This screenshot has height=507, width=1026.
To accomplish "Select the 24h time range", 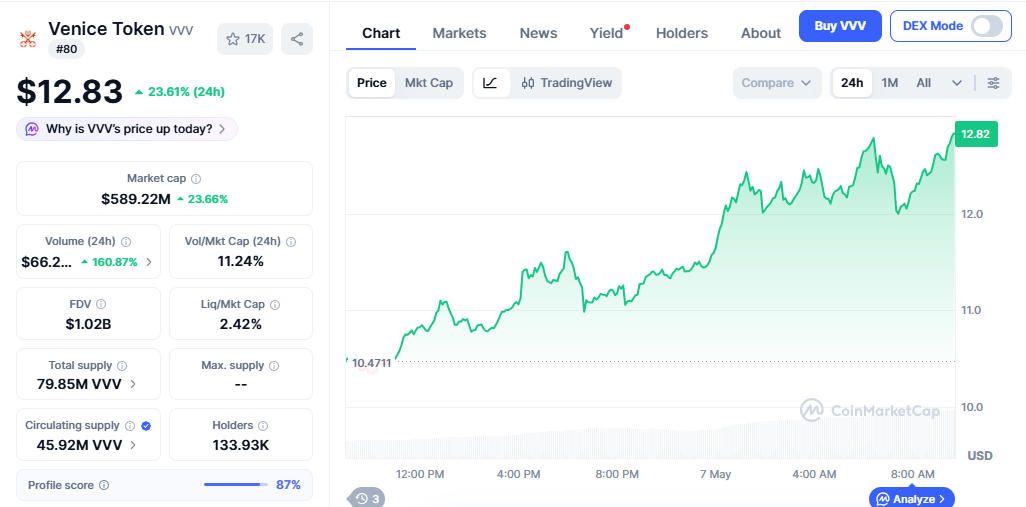I will point(852,83).
